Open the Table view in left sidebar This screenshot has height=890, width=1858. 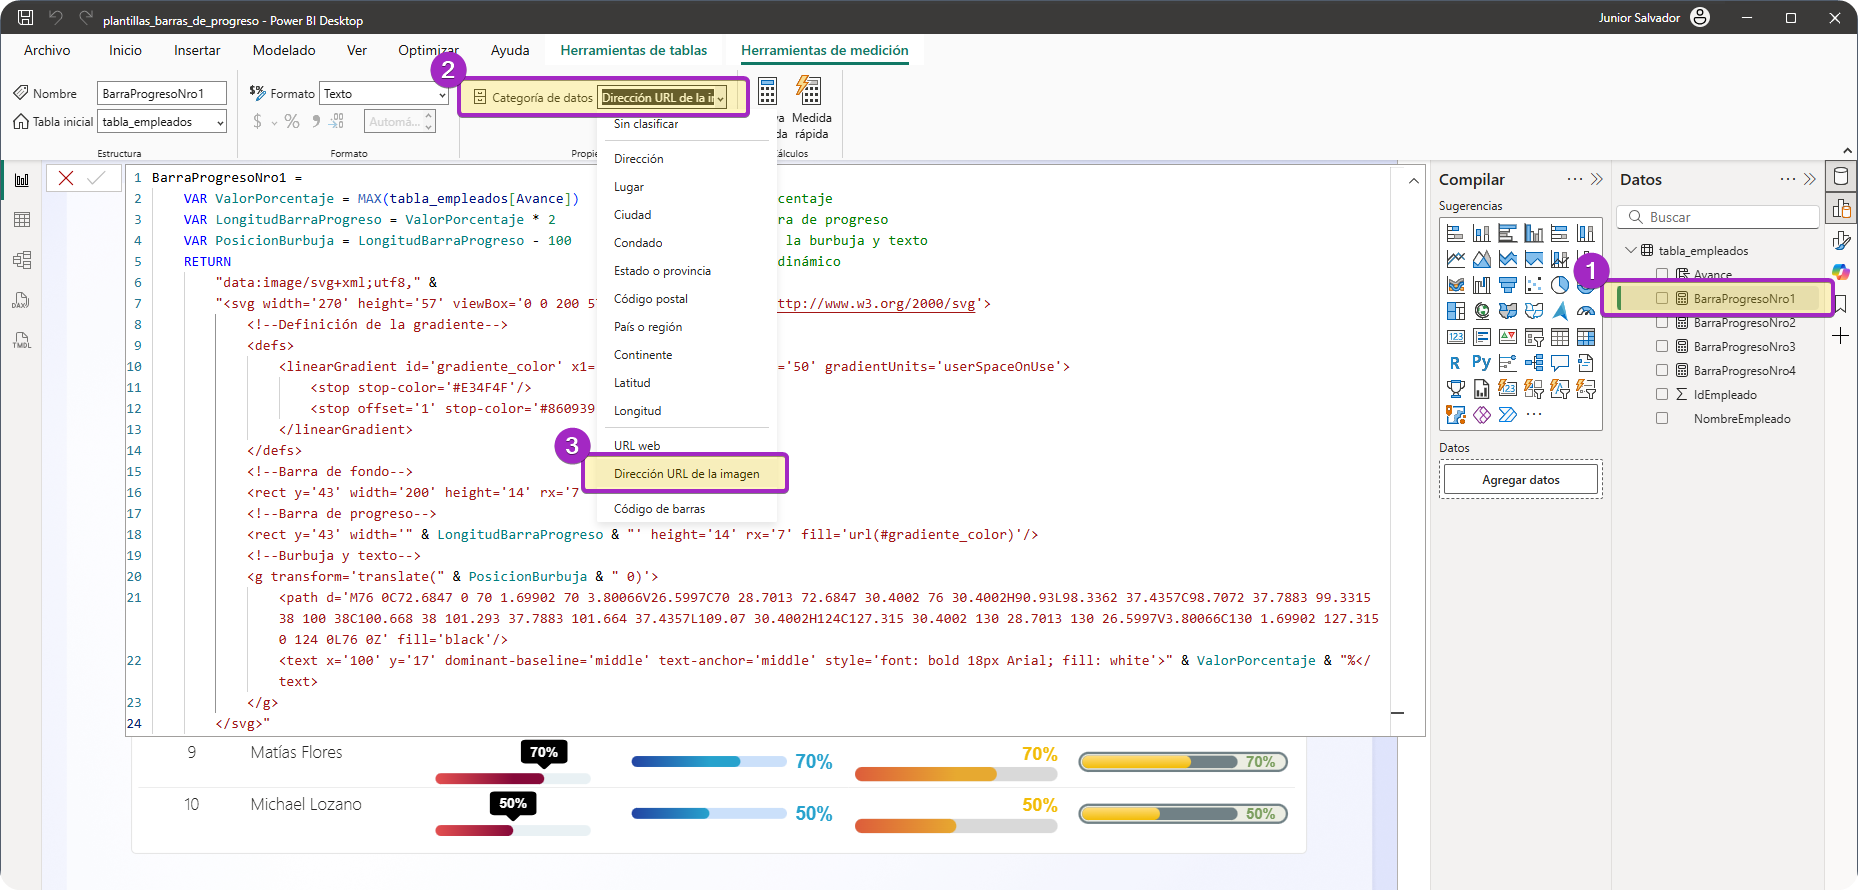pos(22,220)
